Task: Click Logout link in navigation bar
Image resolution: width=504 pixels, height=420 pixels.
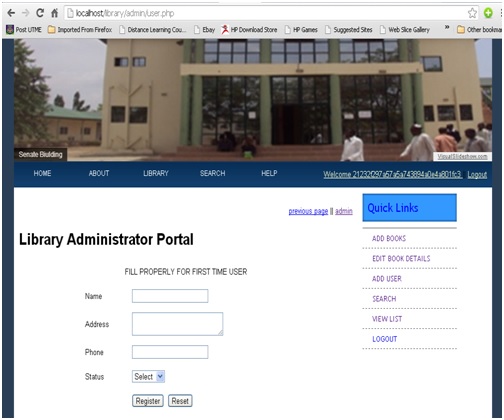Action: pos(477,174)
